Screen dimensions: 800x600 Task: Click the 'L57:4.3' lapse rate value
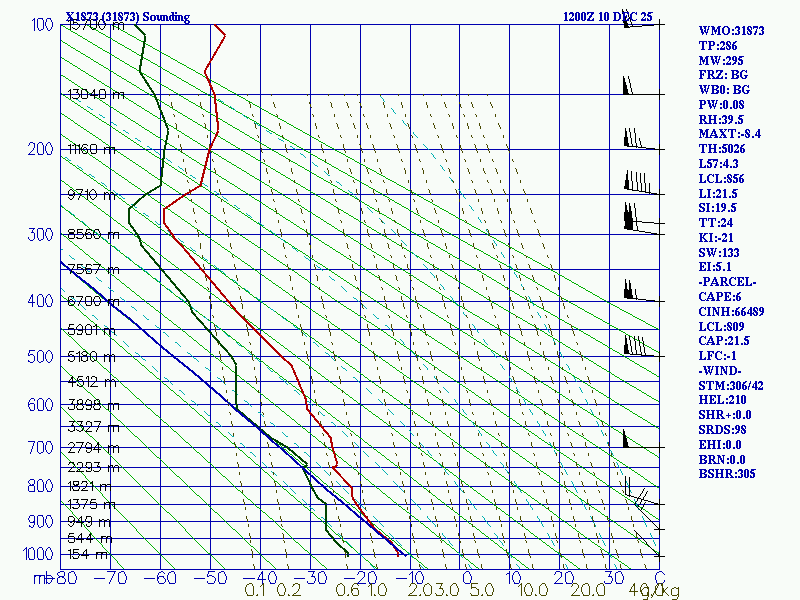[x=718, y=164]
